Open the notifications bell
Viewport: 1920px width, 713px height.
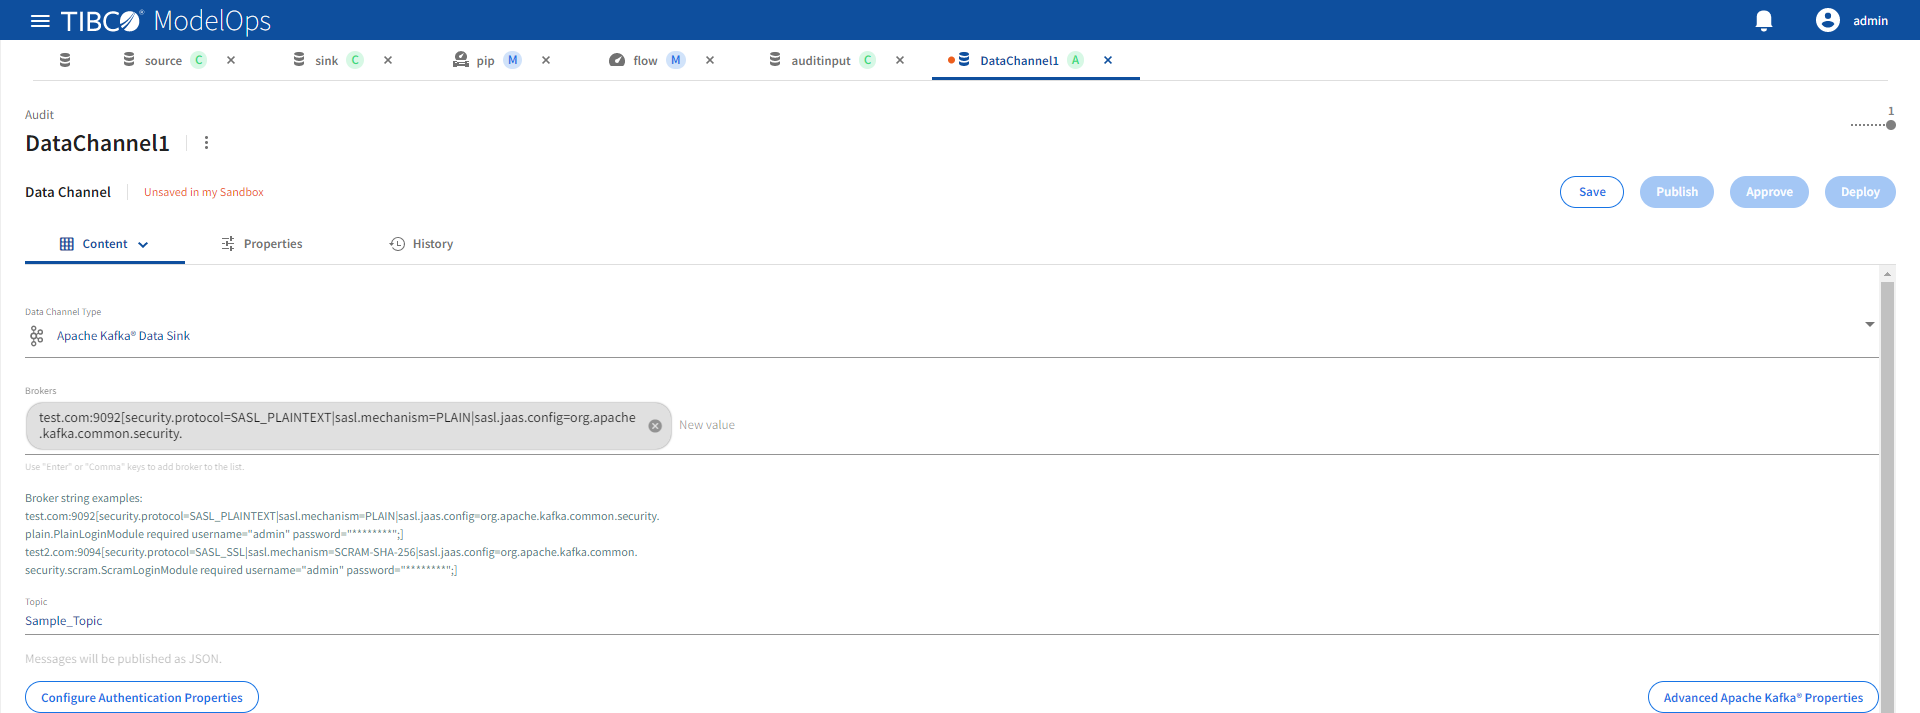click(x=1764, y=20)
